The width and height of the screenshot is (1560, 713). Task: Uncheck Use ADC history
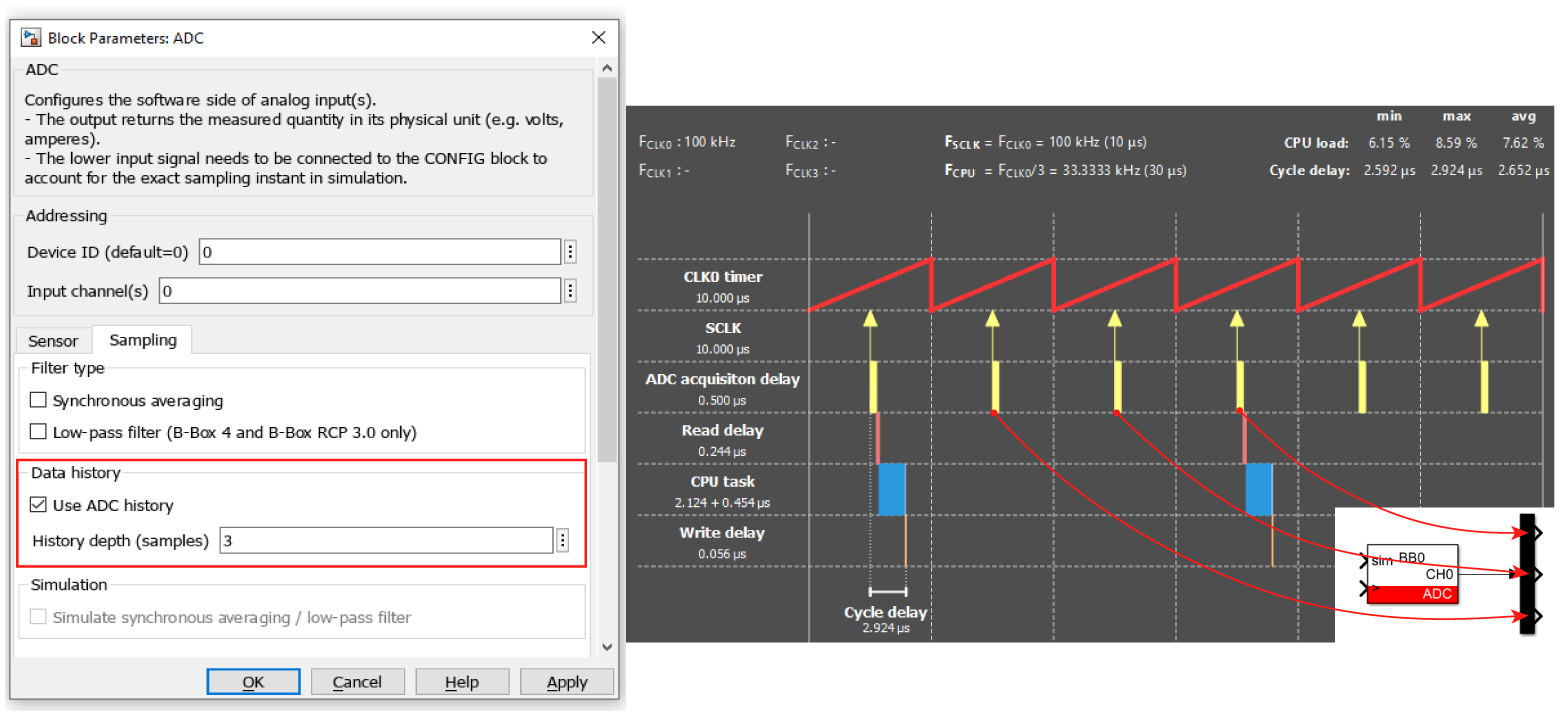(39, 506)
